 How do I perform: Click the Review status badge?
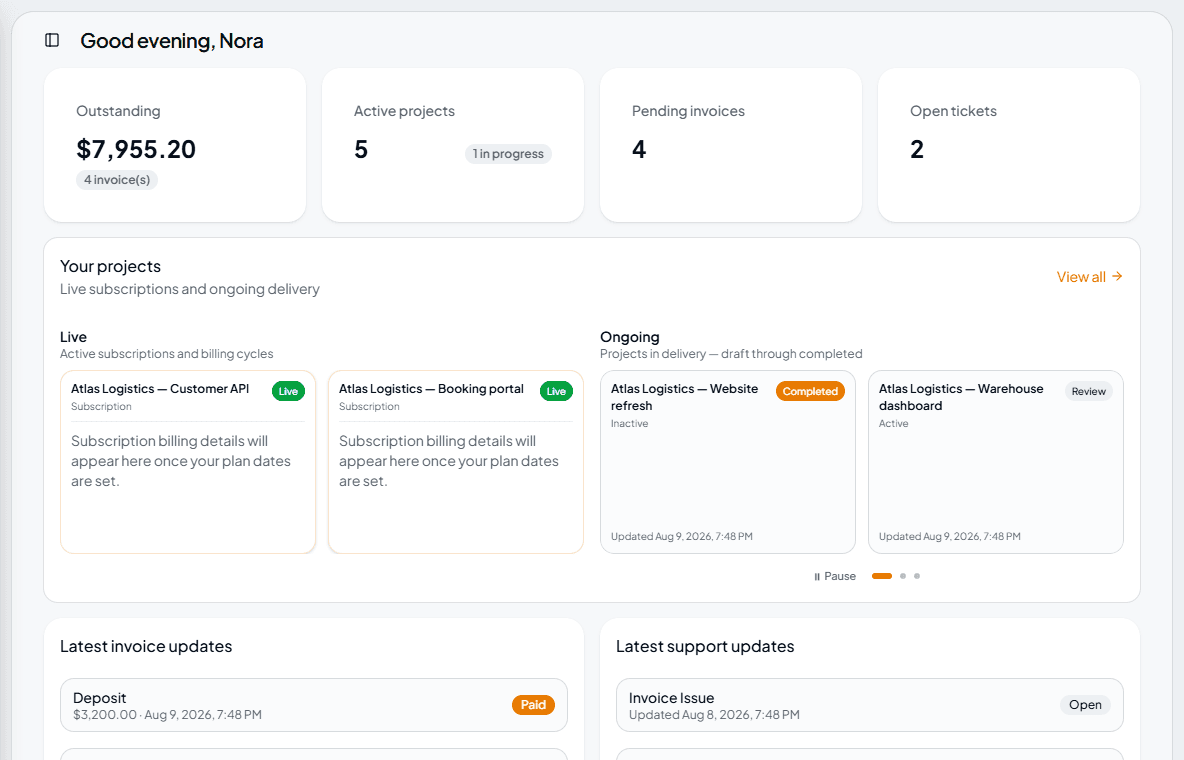[1088, 391]
